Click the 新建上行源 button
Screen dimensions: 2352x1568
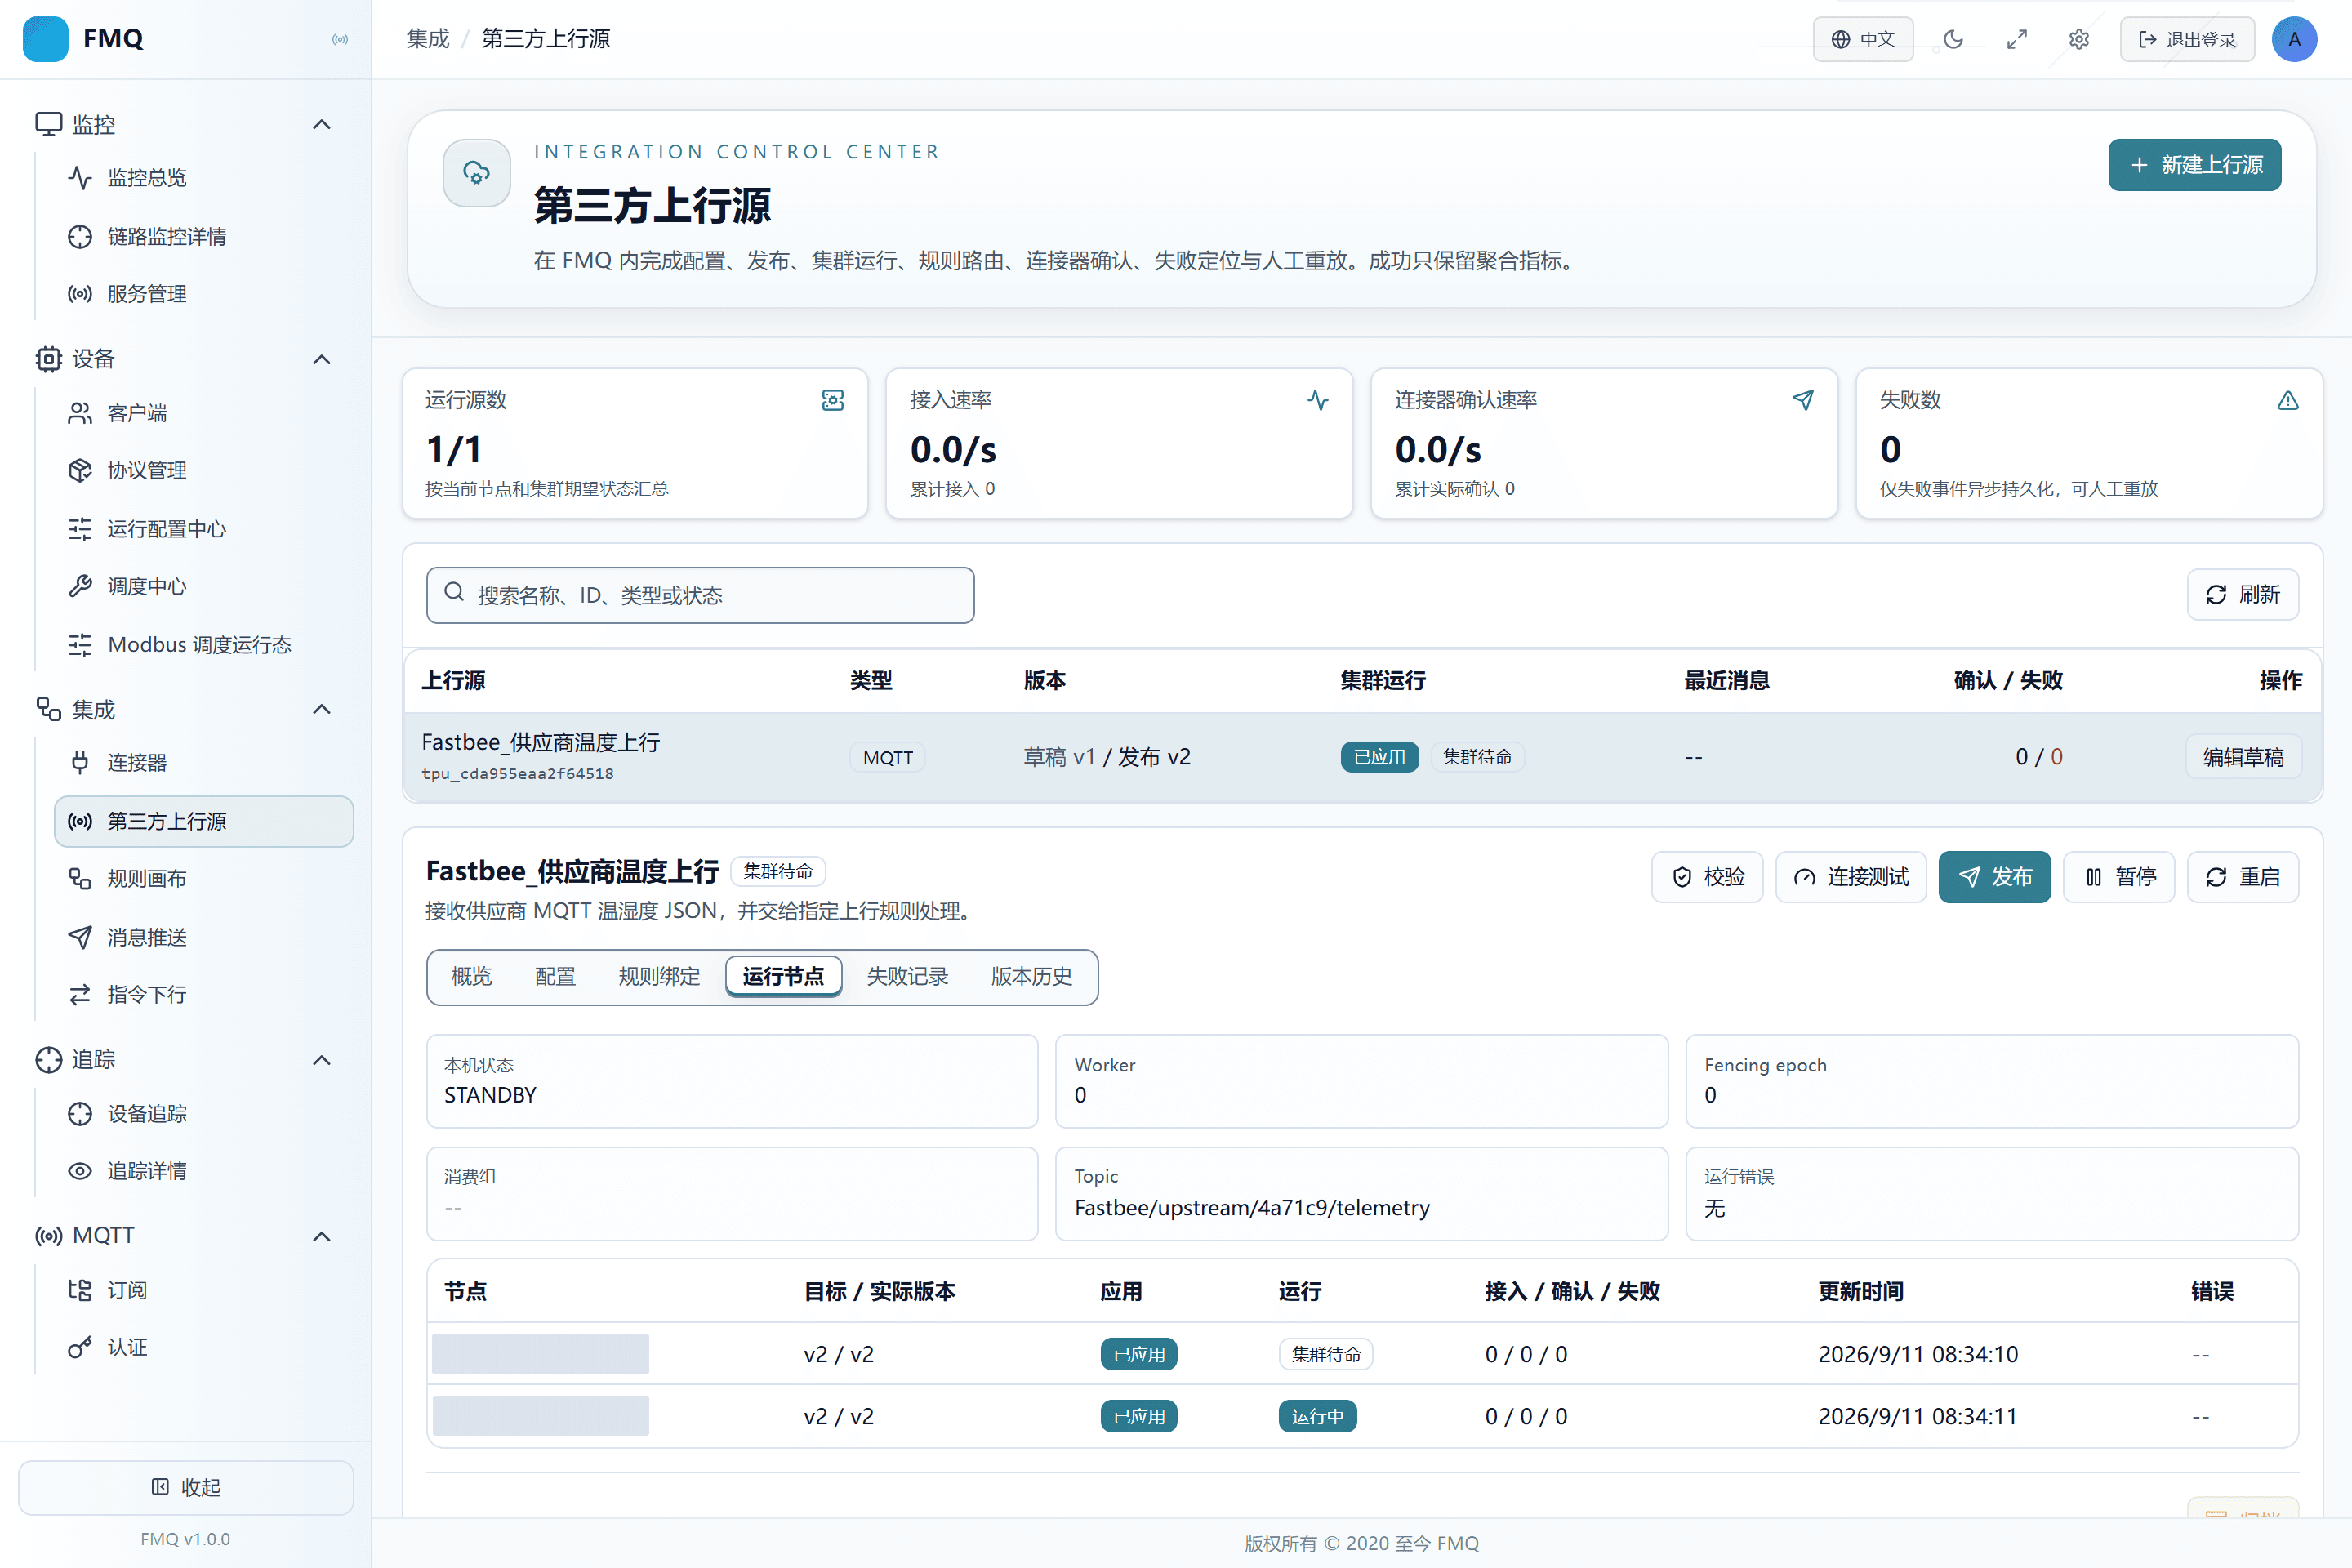(2195, 165)
